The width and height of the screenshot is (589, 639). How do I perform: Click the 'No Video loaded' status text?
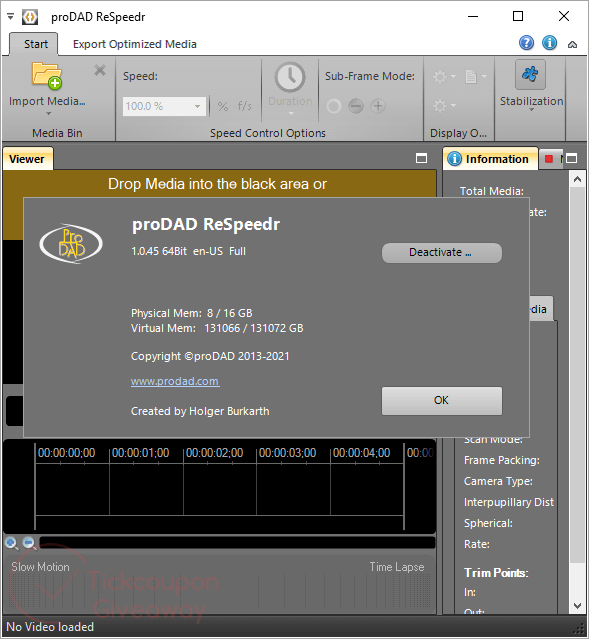[50, 627]
